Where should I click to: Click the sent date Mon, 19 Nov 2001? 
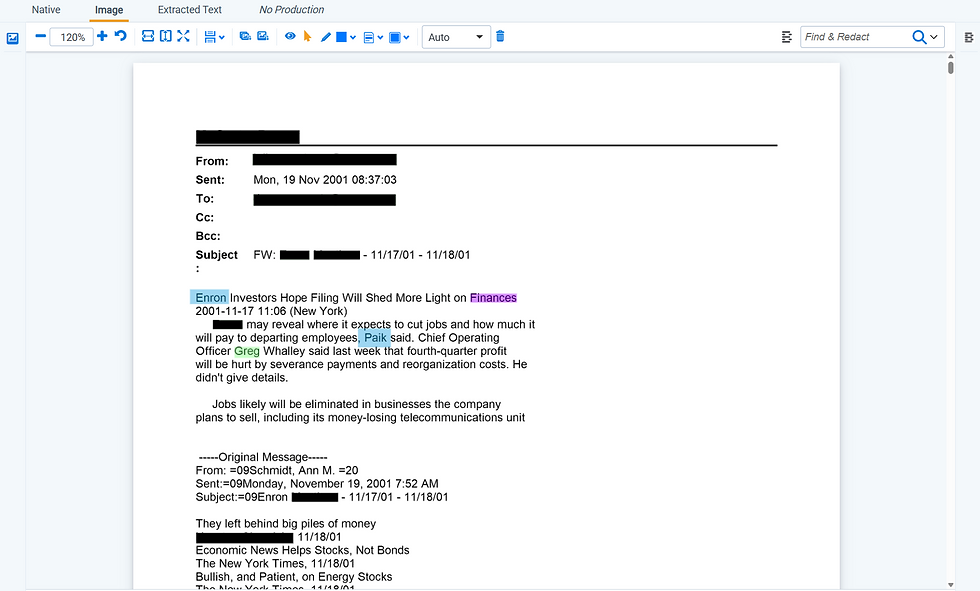click(324, 180)
